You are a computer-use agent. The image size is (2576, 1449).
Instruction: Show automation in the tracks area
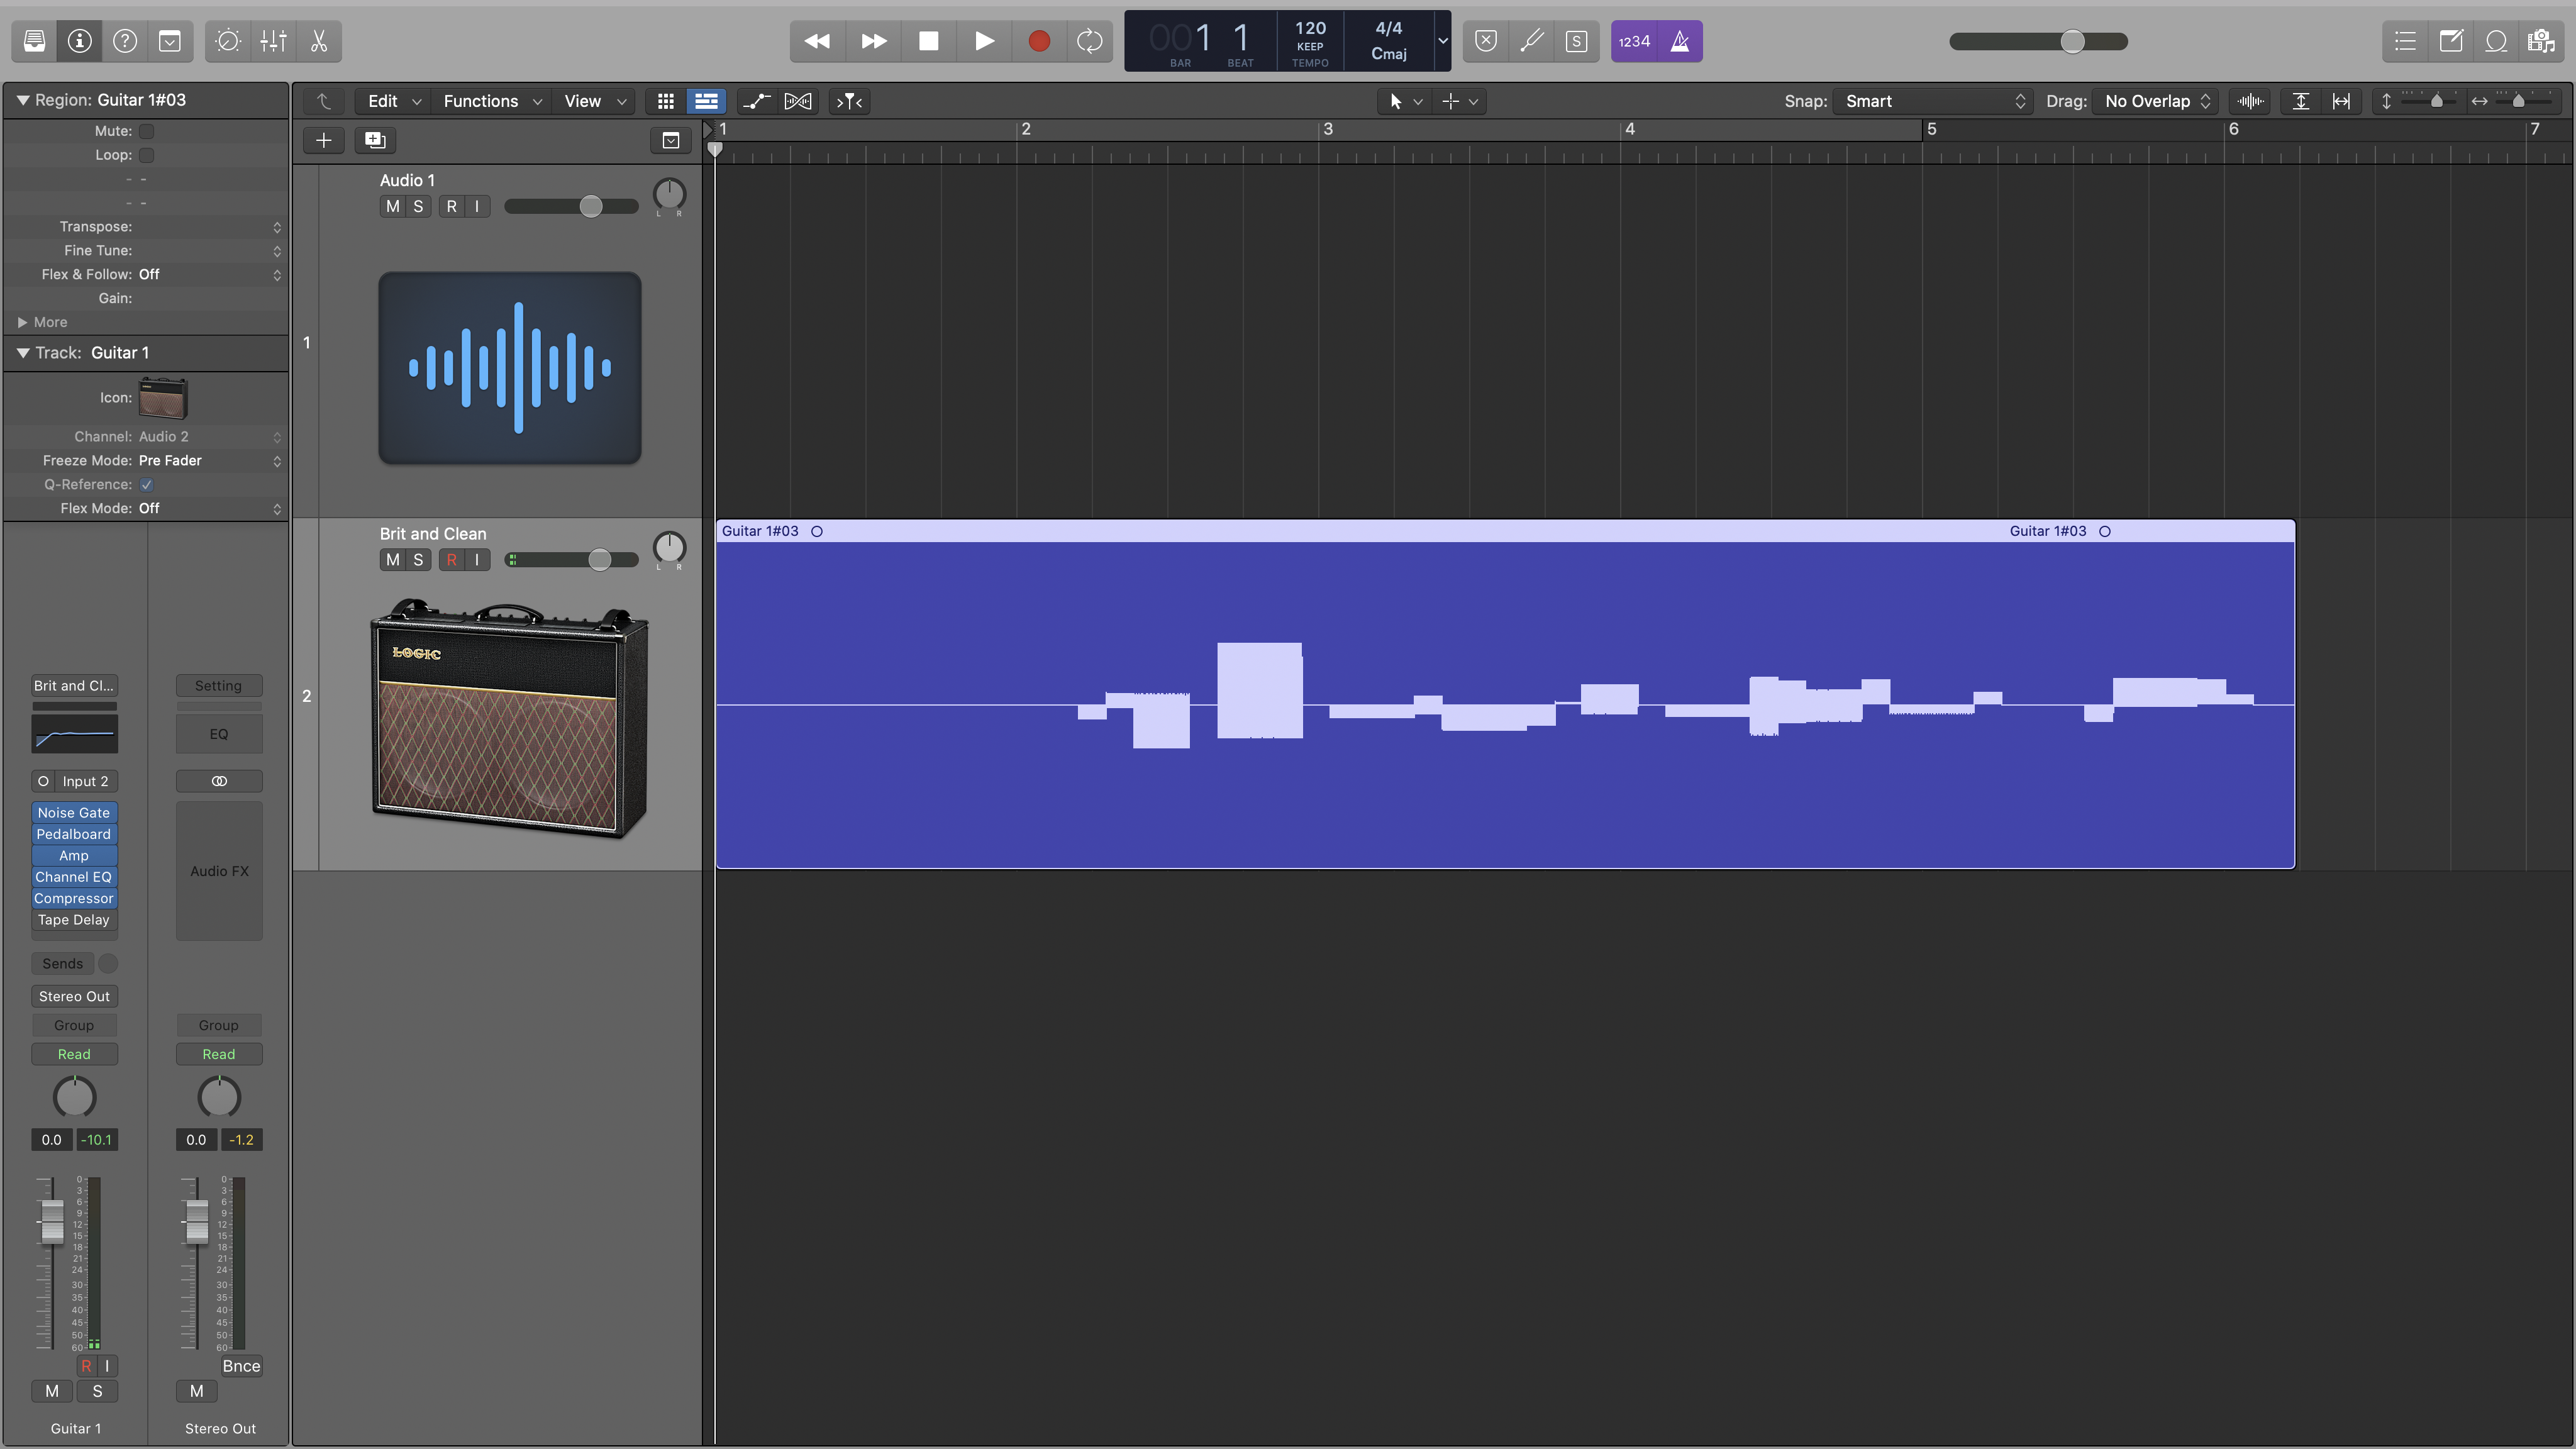(756, 101)
